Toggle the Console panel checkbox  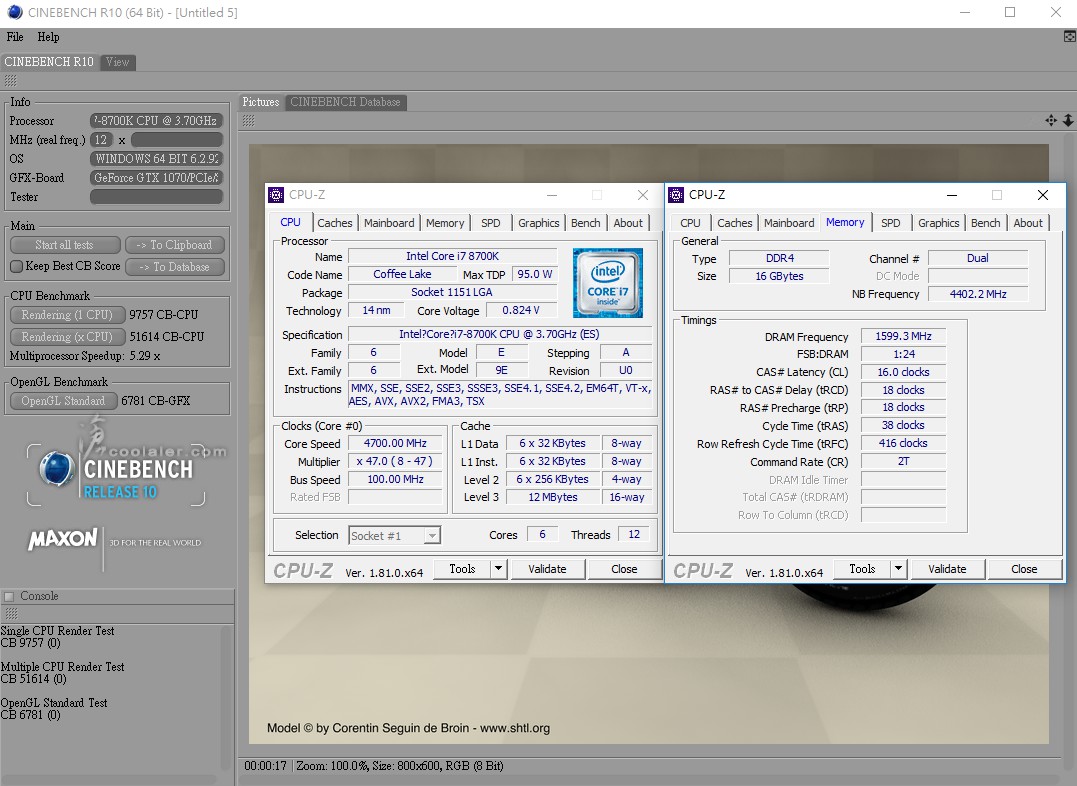(9, 596)
